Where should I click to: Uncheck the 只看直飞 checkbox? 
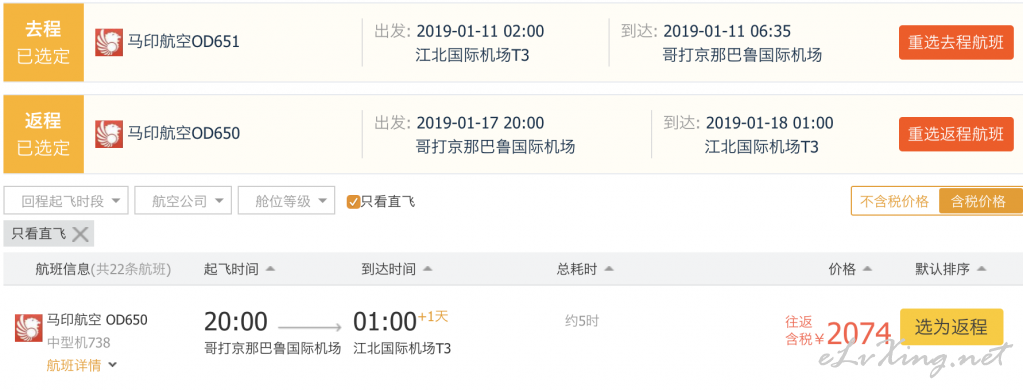click(x=353, y=202)
